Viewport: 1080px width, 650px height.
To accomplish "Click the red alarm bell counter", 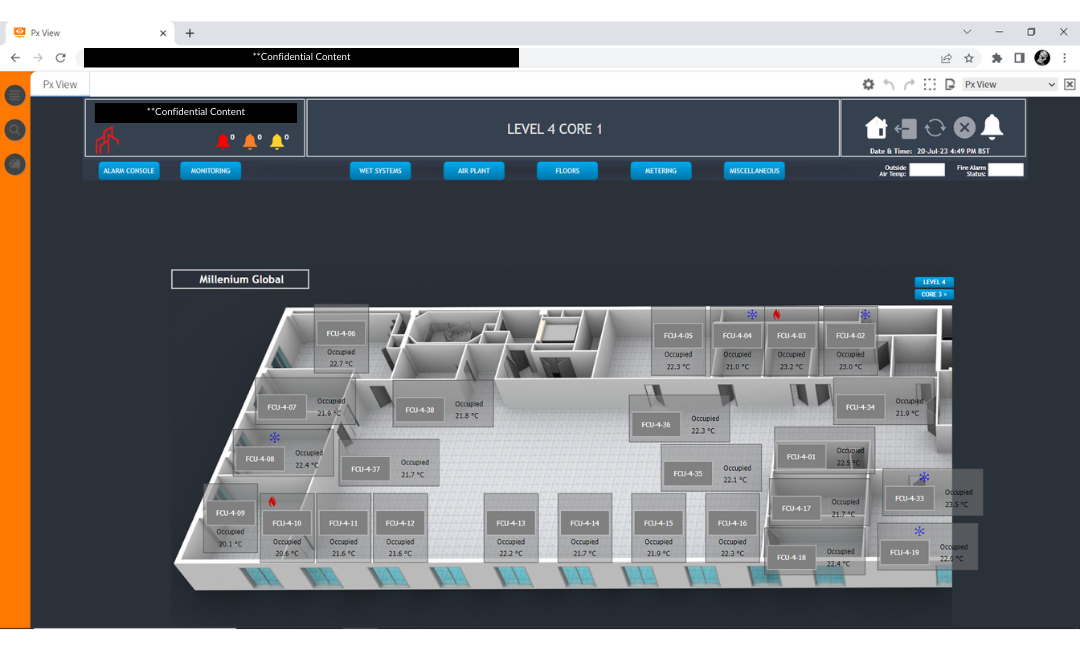I will [x=224, y=140].
